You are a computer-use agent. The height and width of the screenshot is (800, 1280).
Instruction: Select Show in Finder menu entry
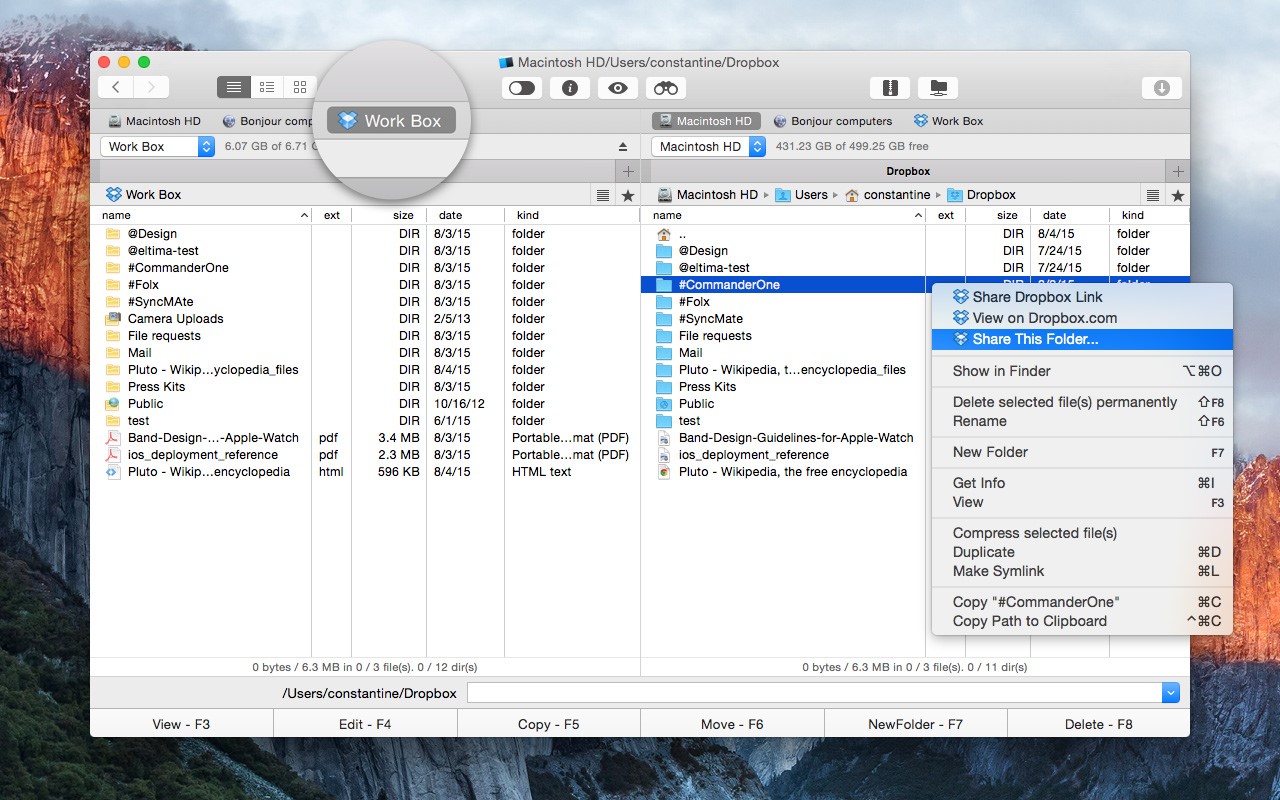(1001, 371)
